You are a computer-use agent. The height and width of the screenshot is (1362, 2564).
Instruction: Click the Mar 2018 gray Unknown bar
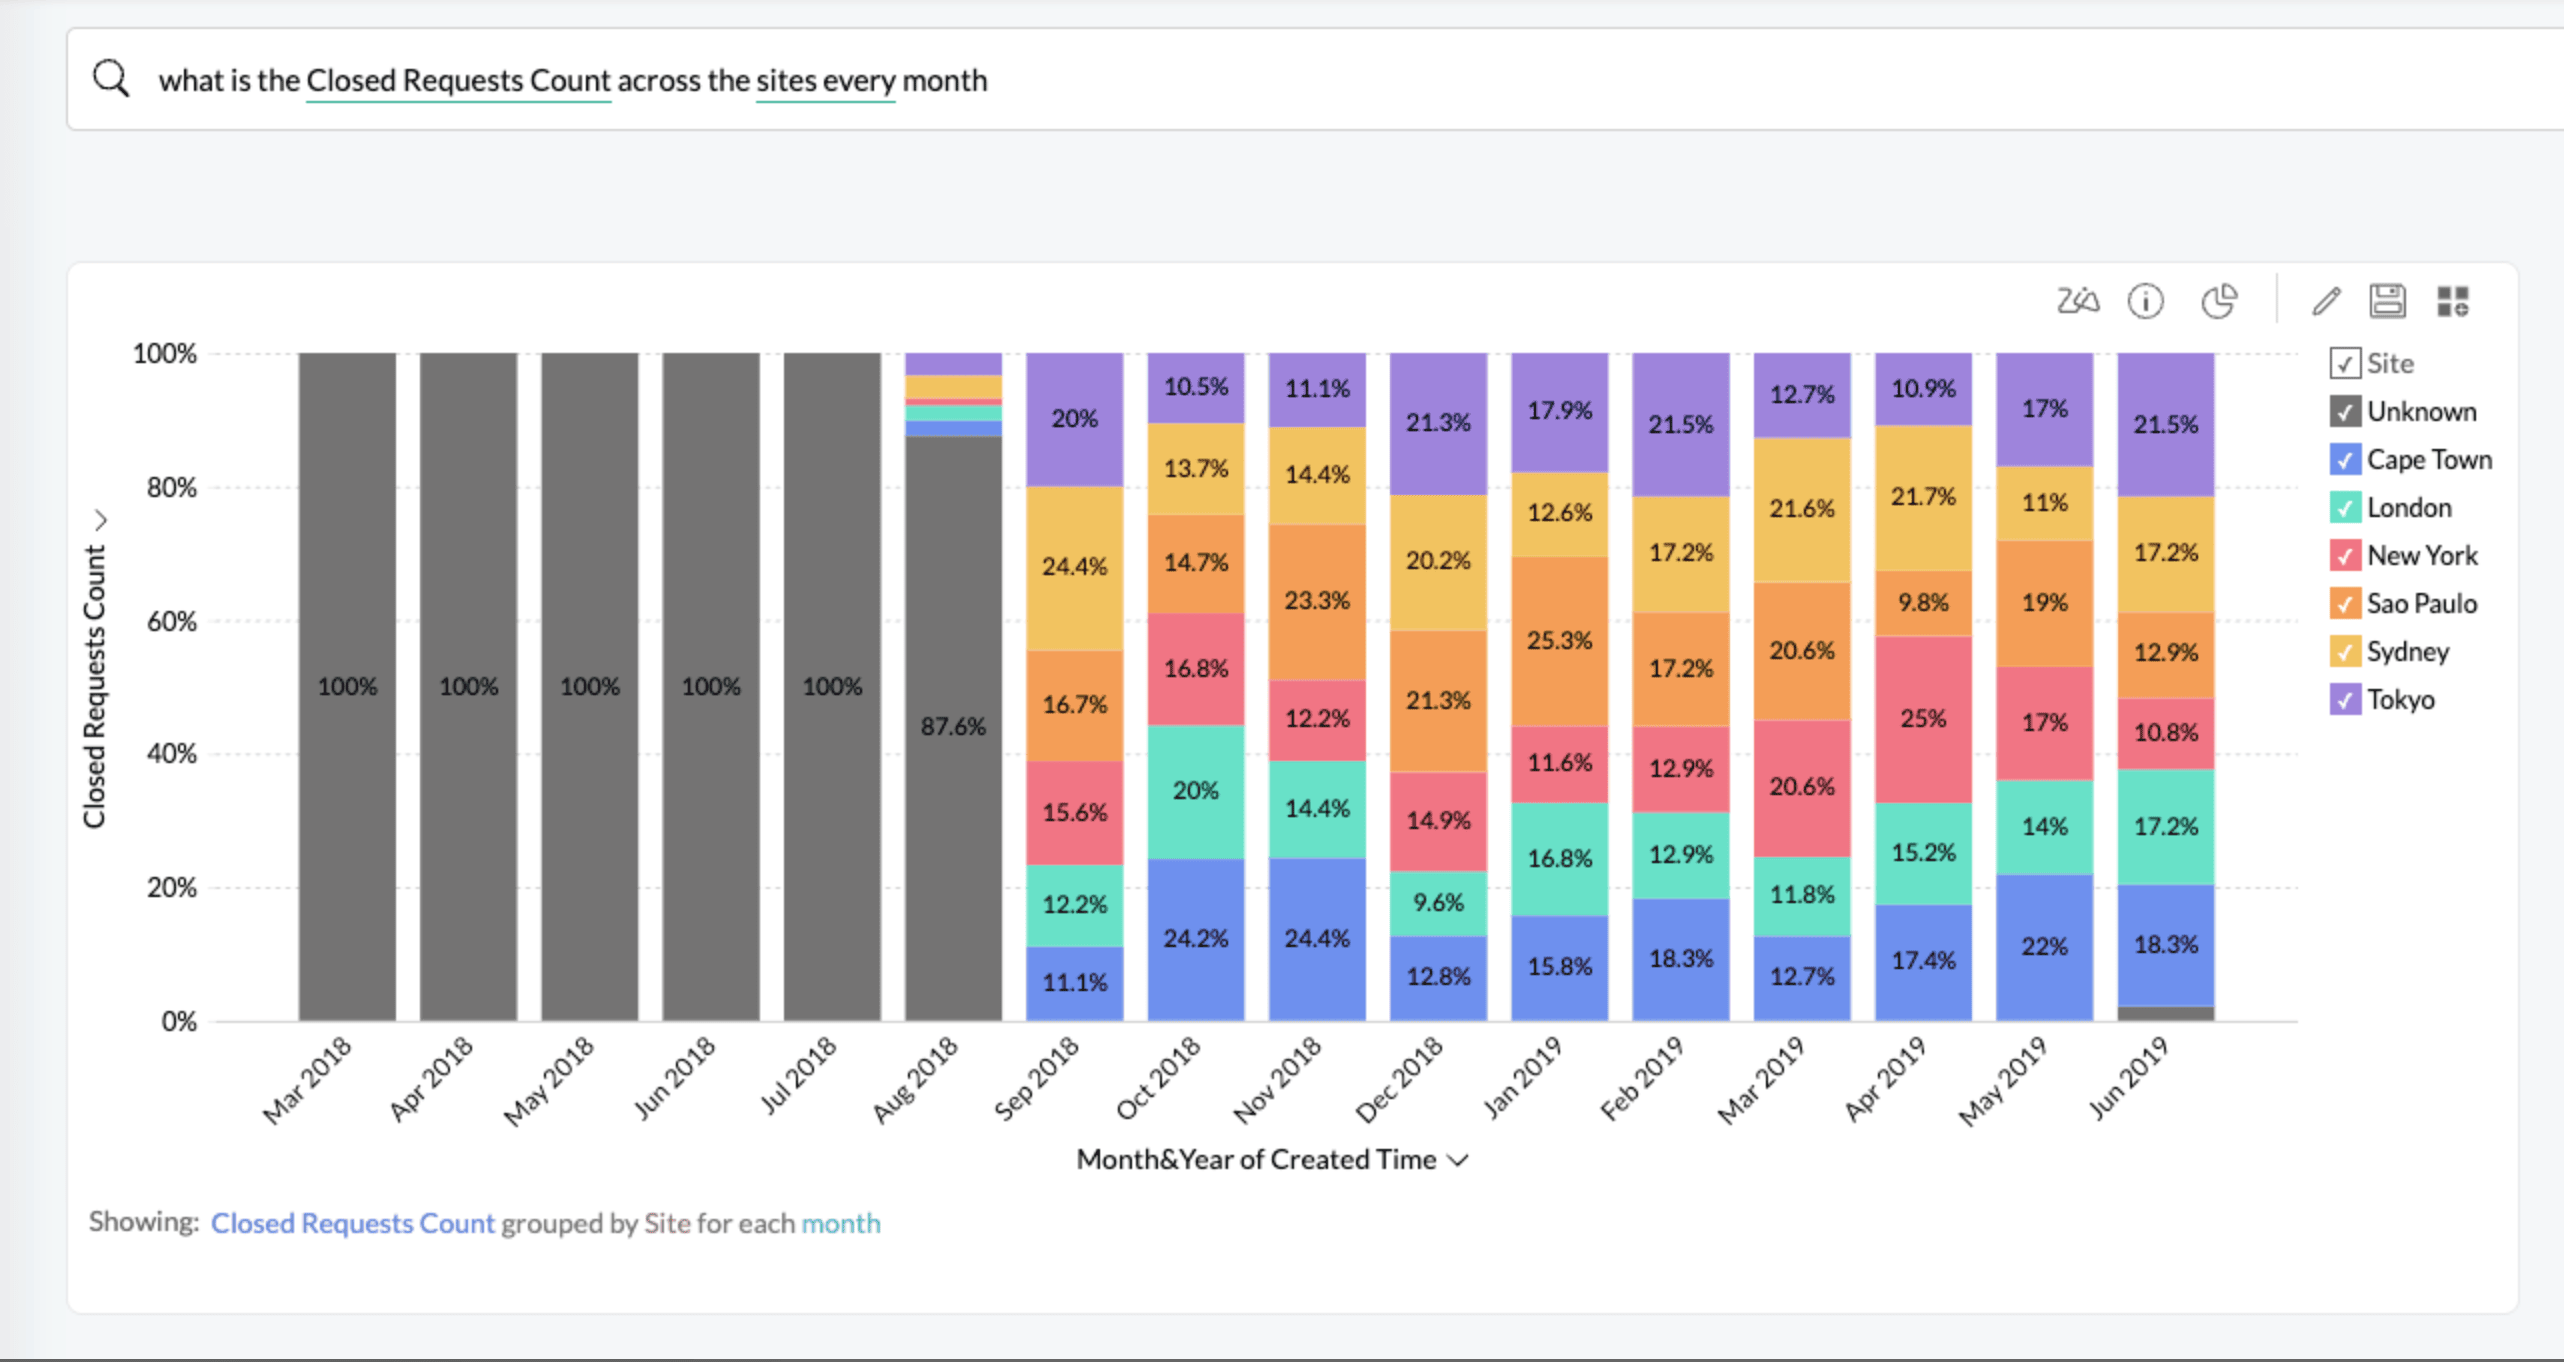[x=347, y=686]
